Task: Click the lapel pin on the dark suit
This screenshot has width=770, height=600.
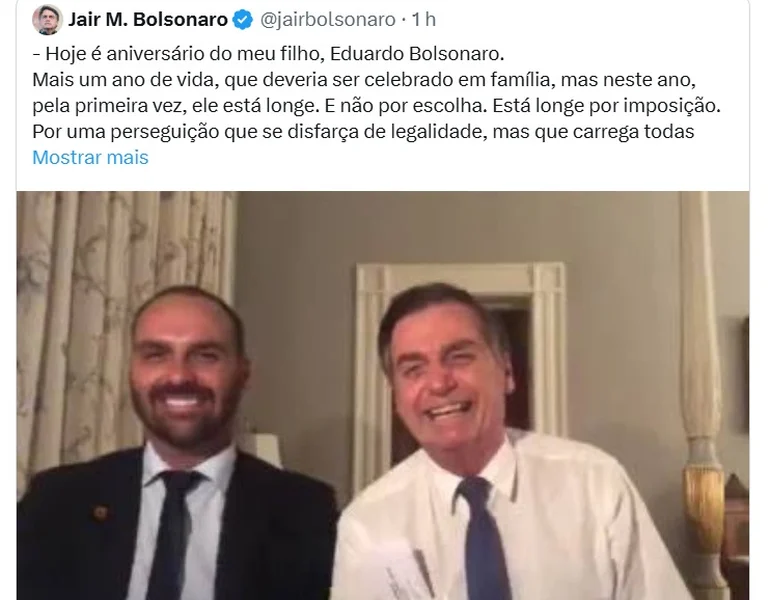Action: tap(101, 513)
